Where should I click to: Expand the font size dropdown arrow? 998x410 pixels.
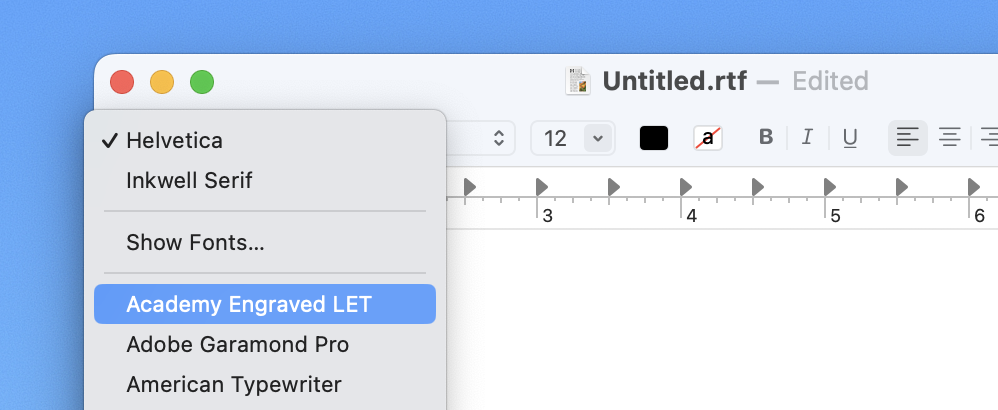coord(598,138)
